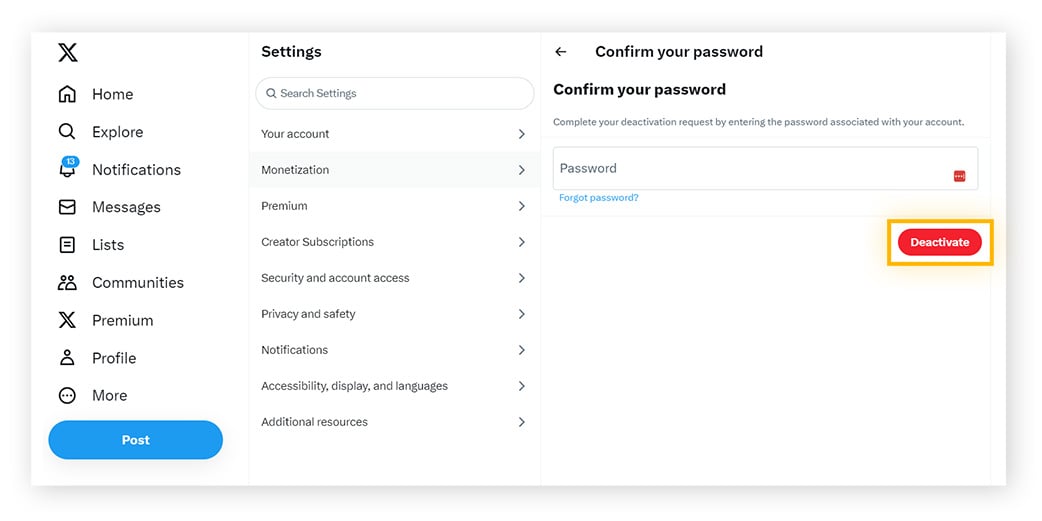Click the X logo icon
The height and width of the screenshot is (521, 1042).
point(67,52)
